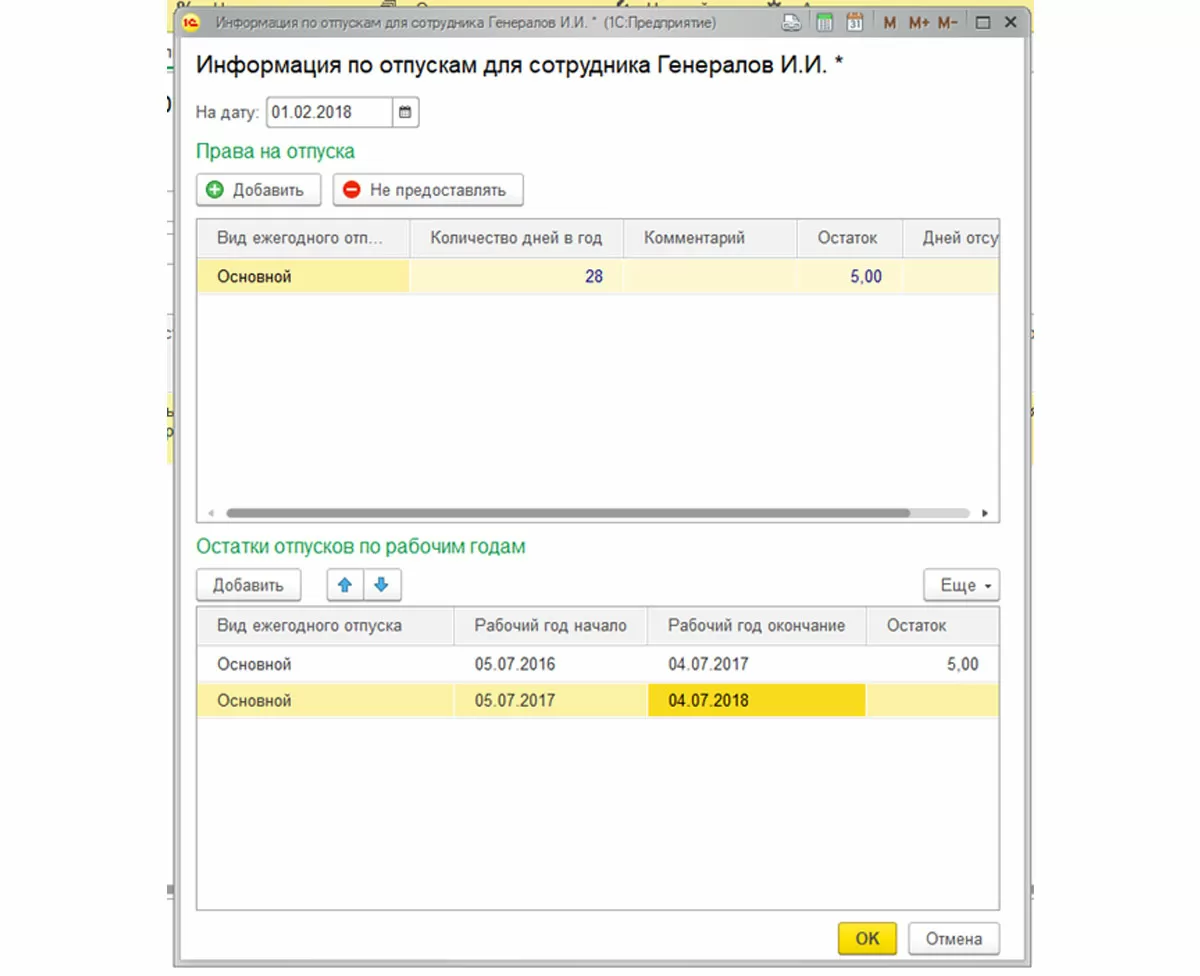The width and height of the screenshot is (1200, 976).
Task: Click 5,00 remainder cell in upper table
Action: [849, 276]
